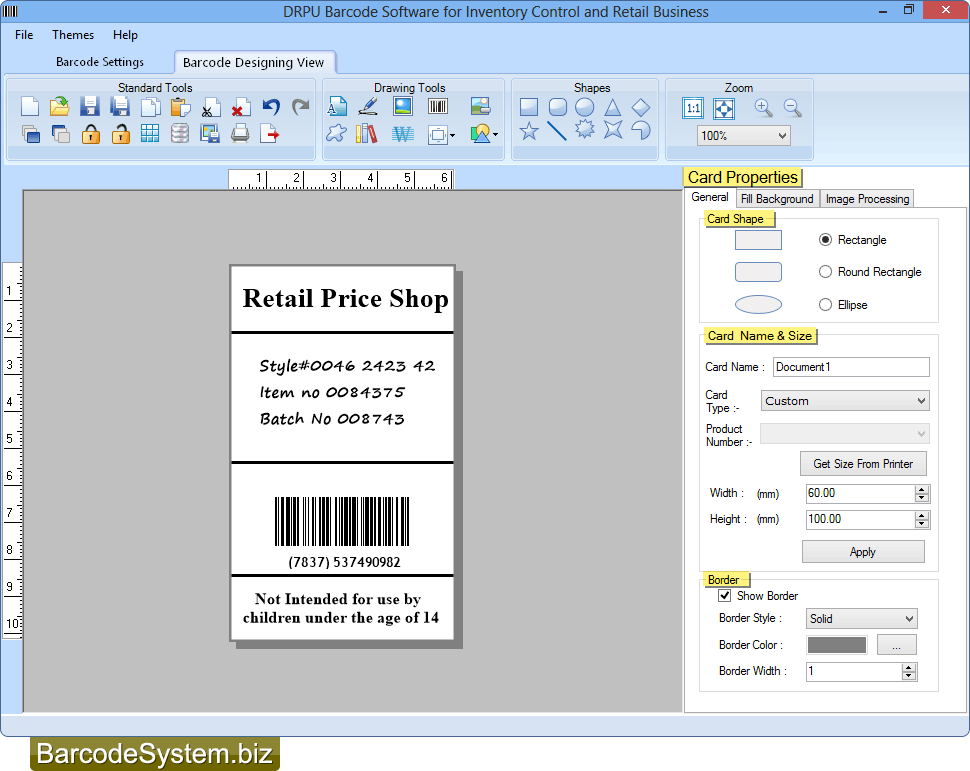The height and width of the screenshot is (771, 970).
Task: Click the image library icon
Action: click(480, 106)
